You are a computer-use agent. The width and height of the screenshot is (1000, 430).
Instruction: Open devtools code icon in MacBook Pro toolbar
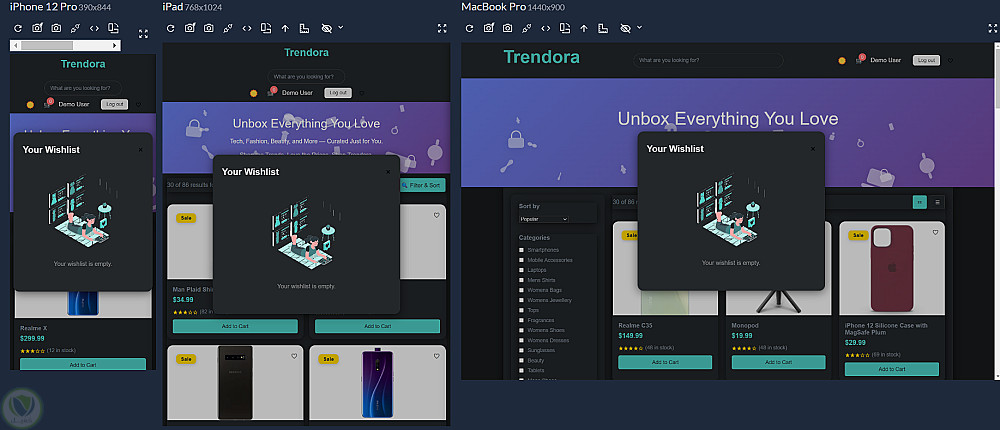coord(545,28)
